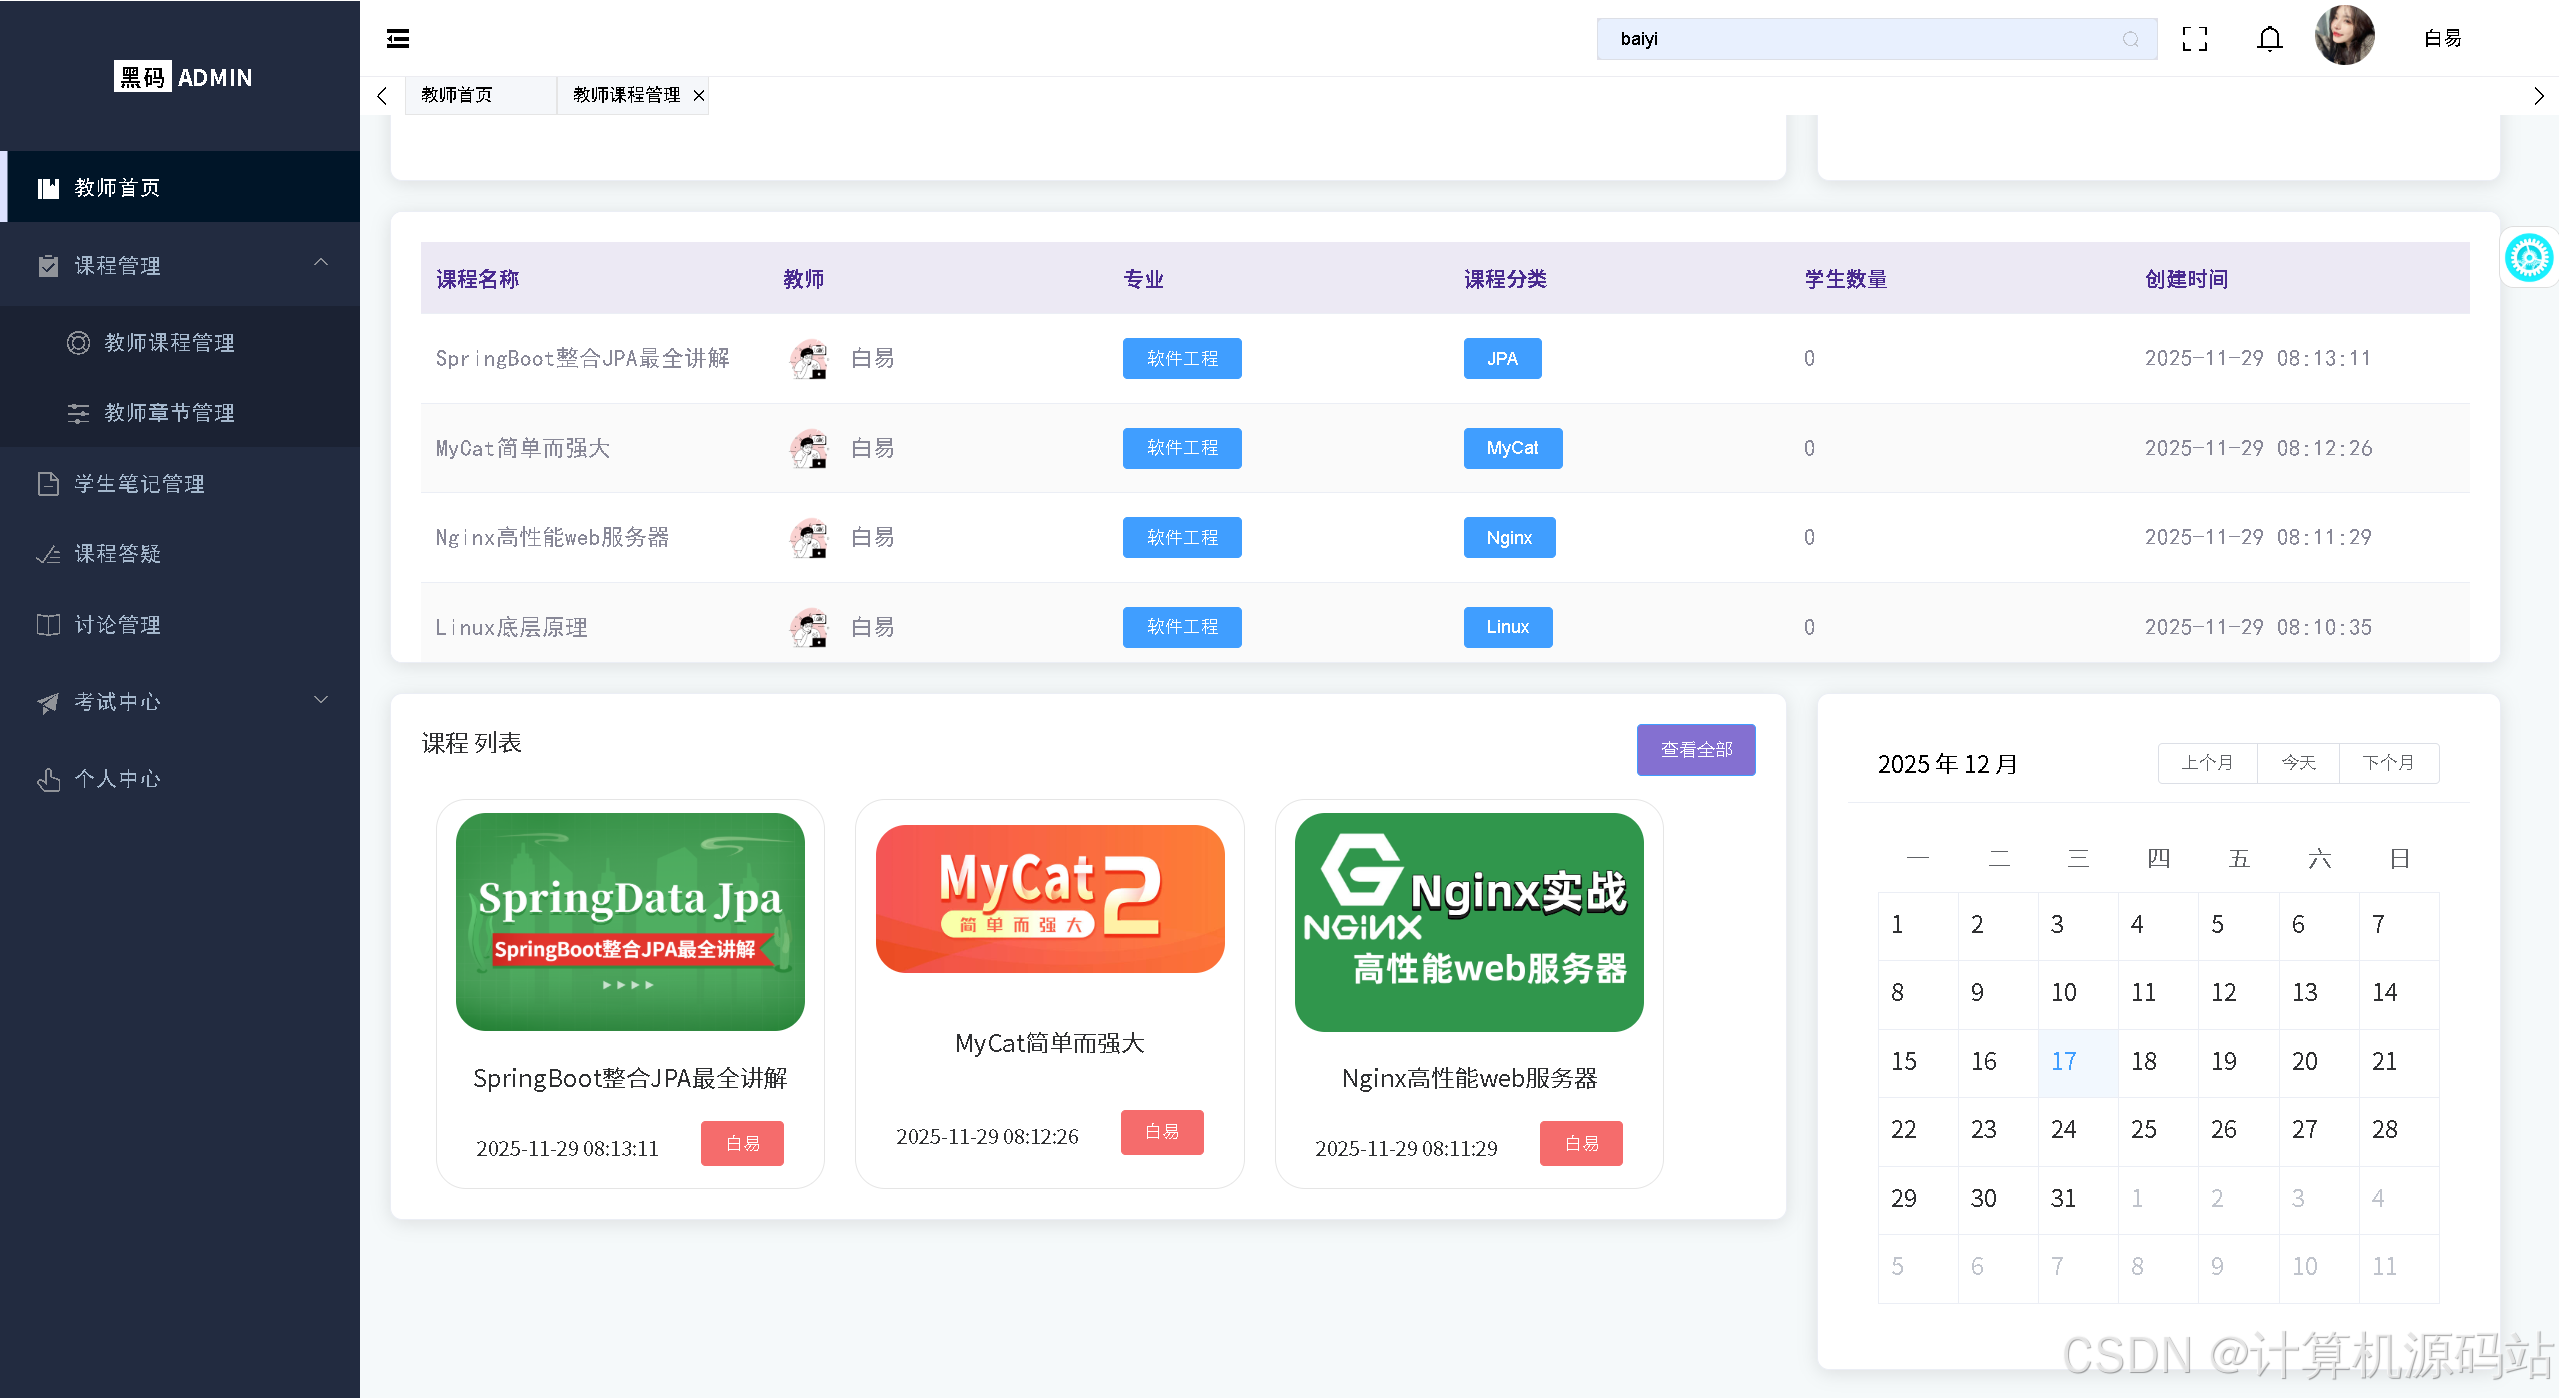Switch to 教师首页 tab

click(457, 95)
